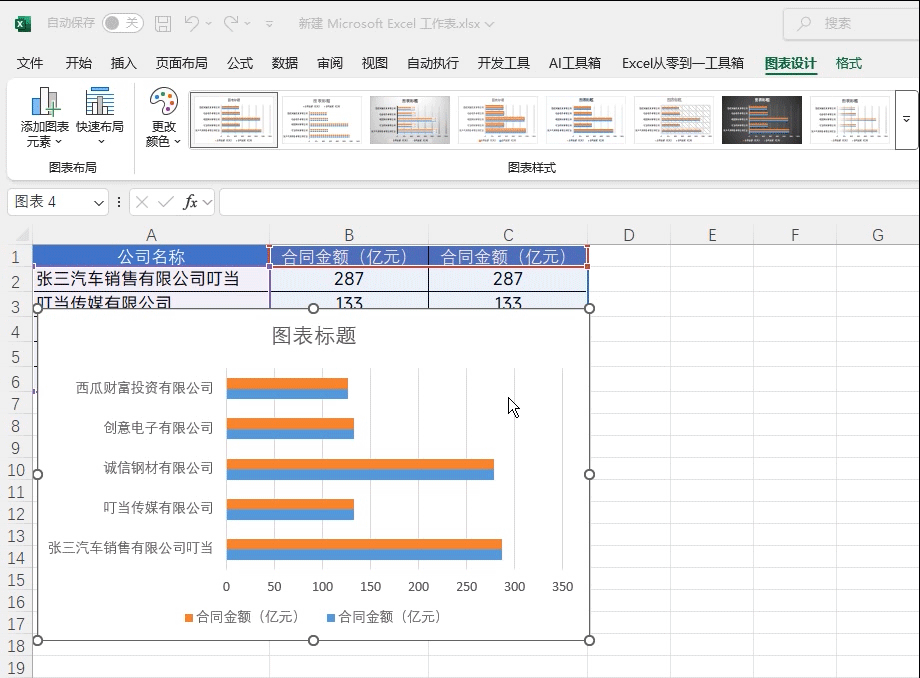Click in the search box
920x678 pixels.
(850, 23)
